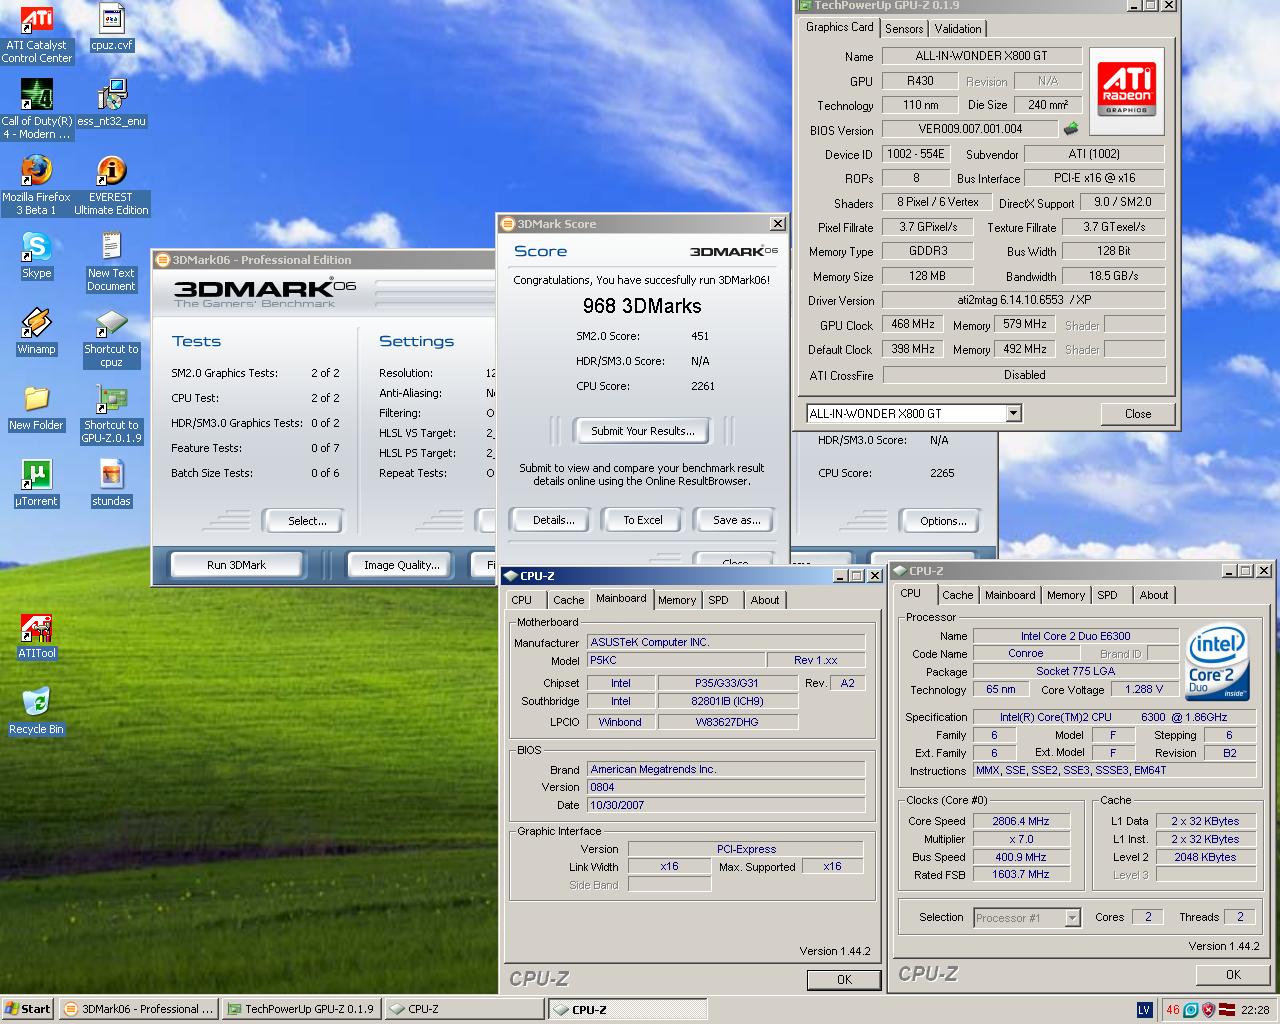Open the Memory tab in the processor CPU-Z window

click(x=1065, y=595)
